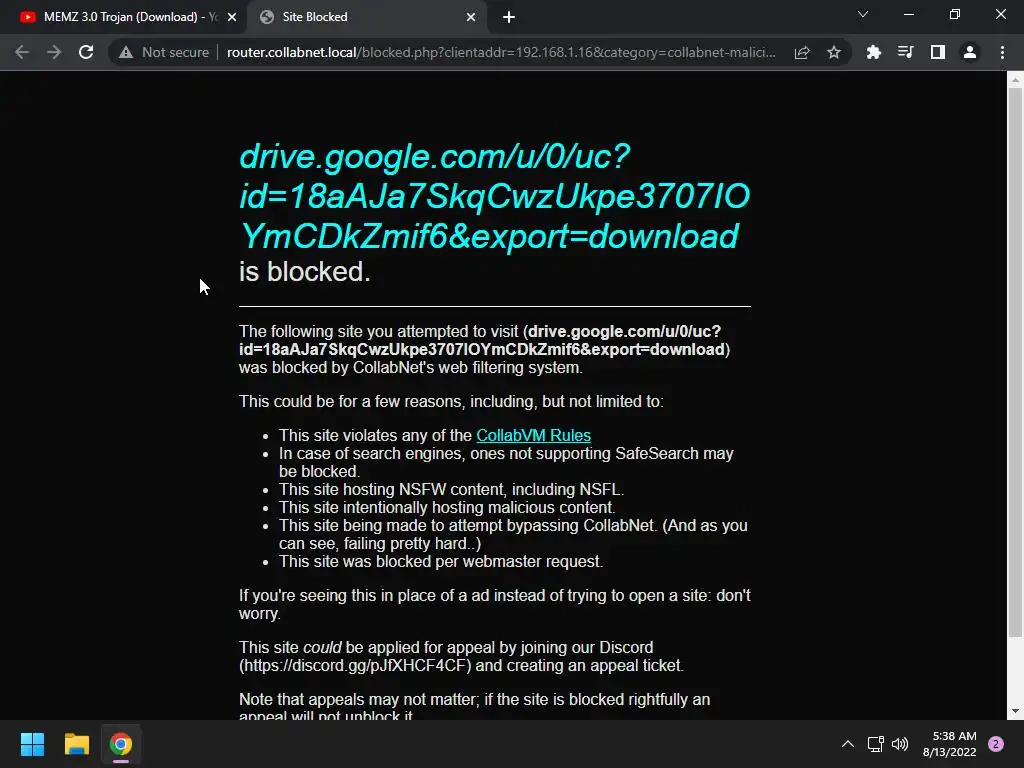Click the Discord invite URL text
Image resolution: width=1024 pixels, height=768 pixels.
[355, 665]
